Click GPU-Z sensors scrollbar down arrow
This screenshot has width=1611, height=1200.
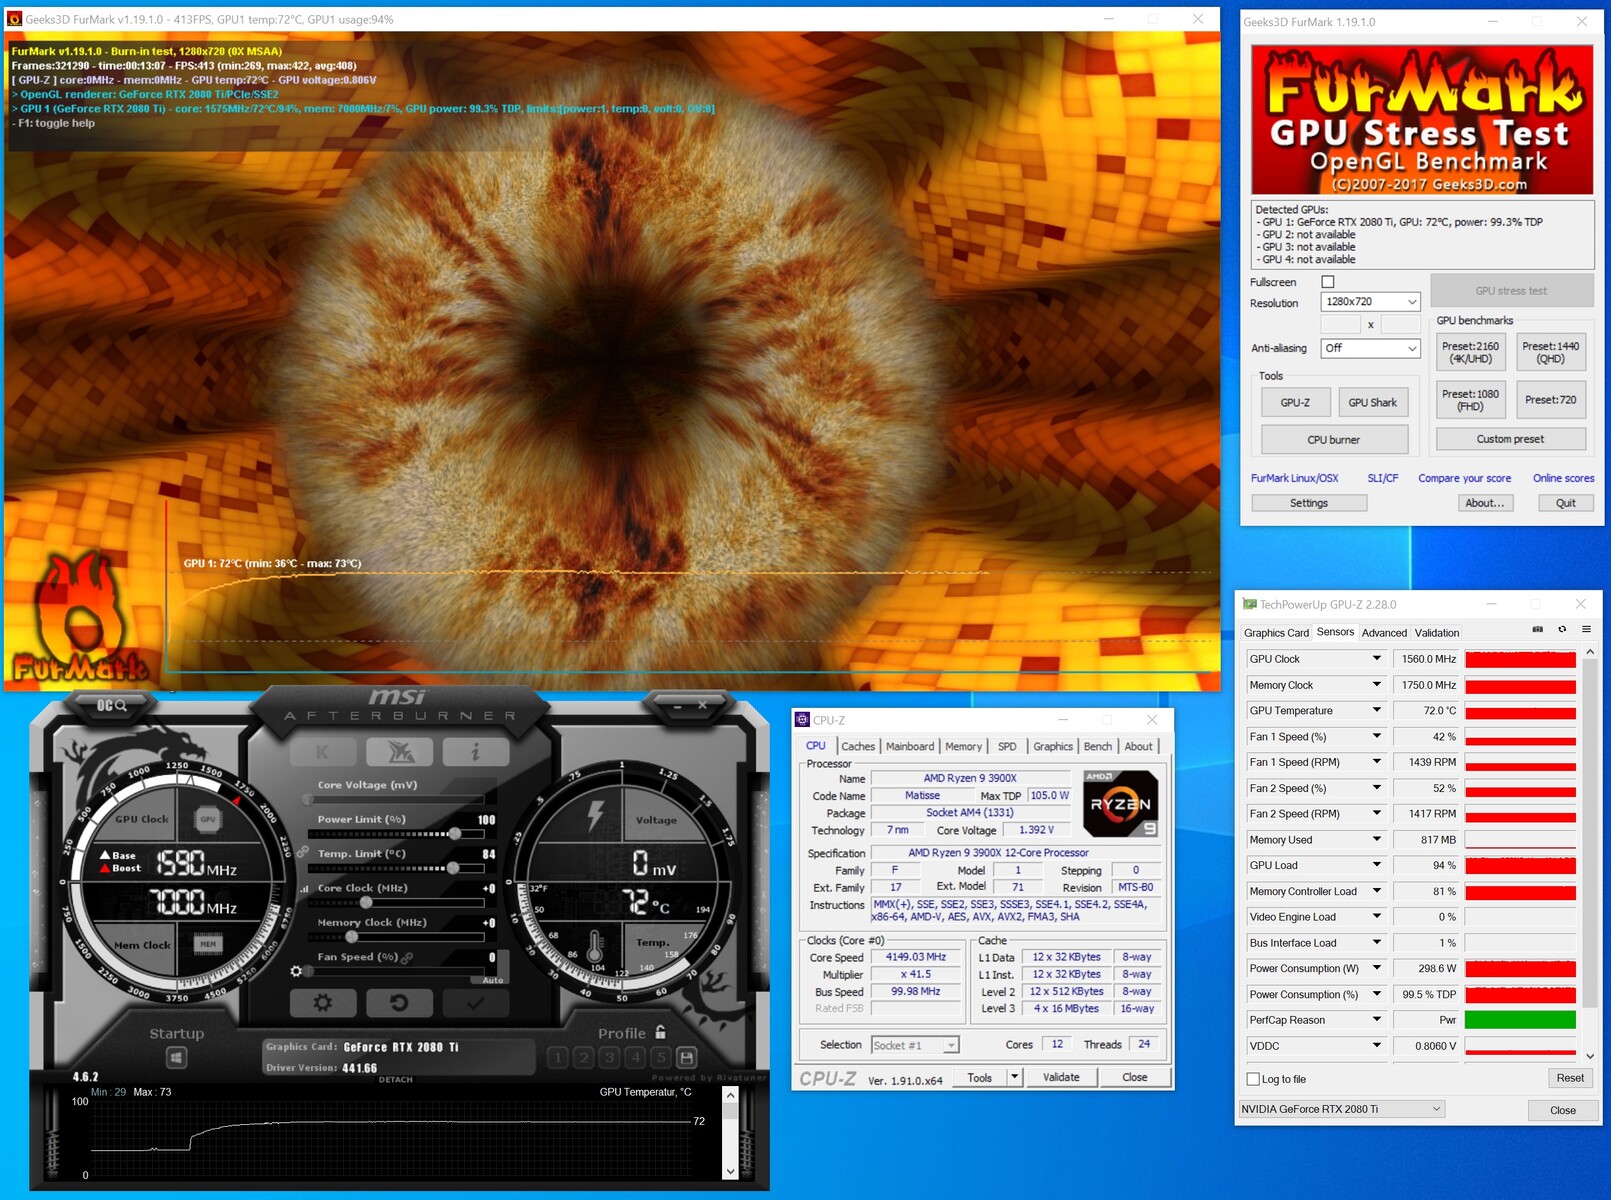click(x=1590, y=1056)
